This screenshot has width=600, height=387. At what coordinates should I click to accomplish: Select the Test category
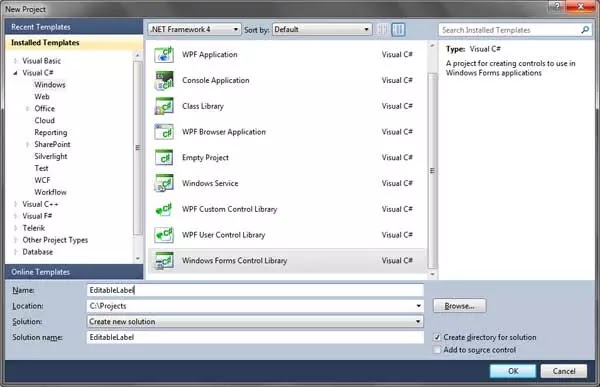(41, 168)
